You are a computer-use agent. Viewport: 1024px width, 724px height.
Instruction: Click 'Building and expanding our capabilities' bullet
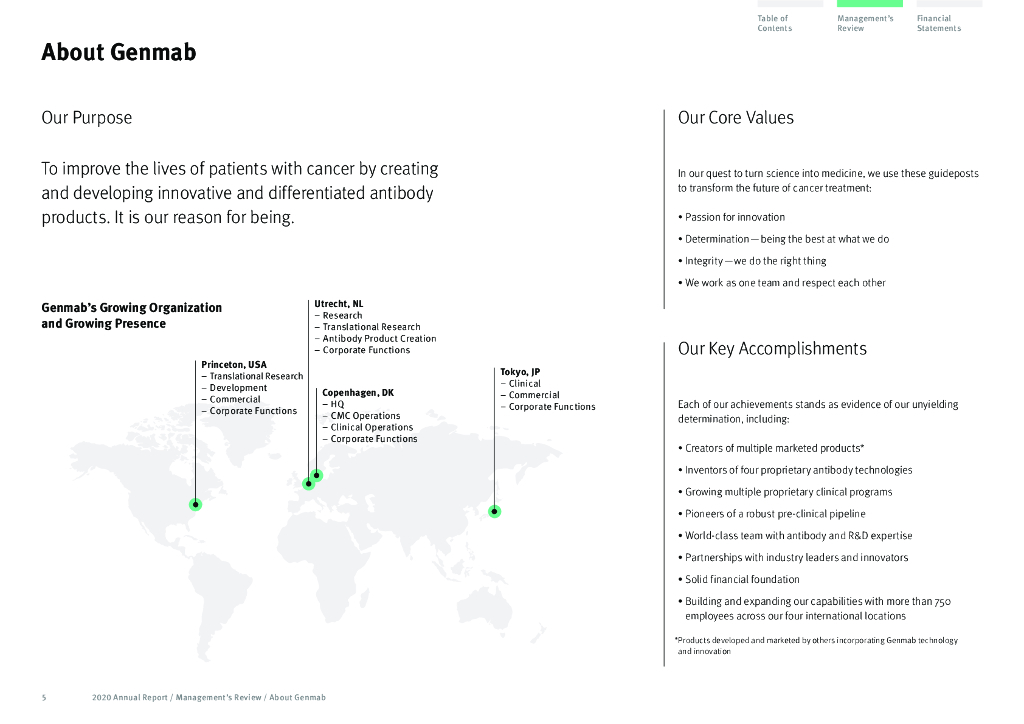pos(814,608)
